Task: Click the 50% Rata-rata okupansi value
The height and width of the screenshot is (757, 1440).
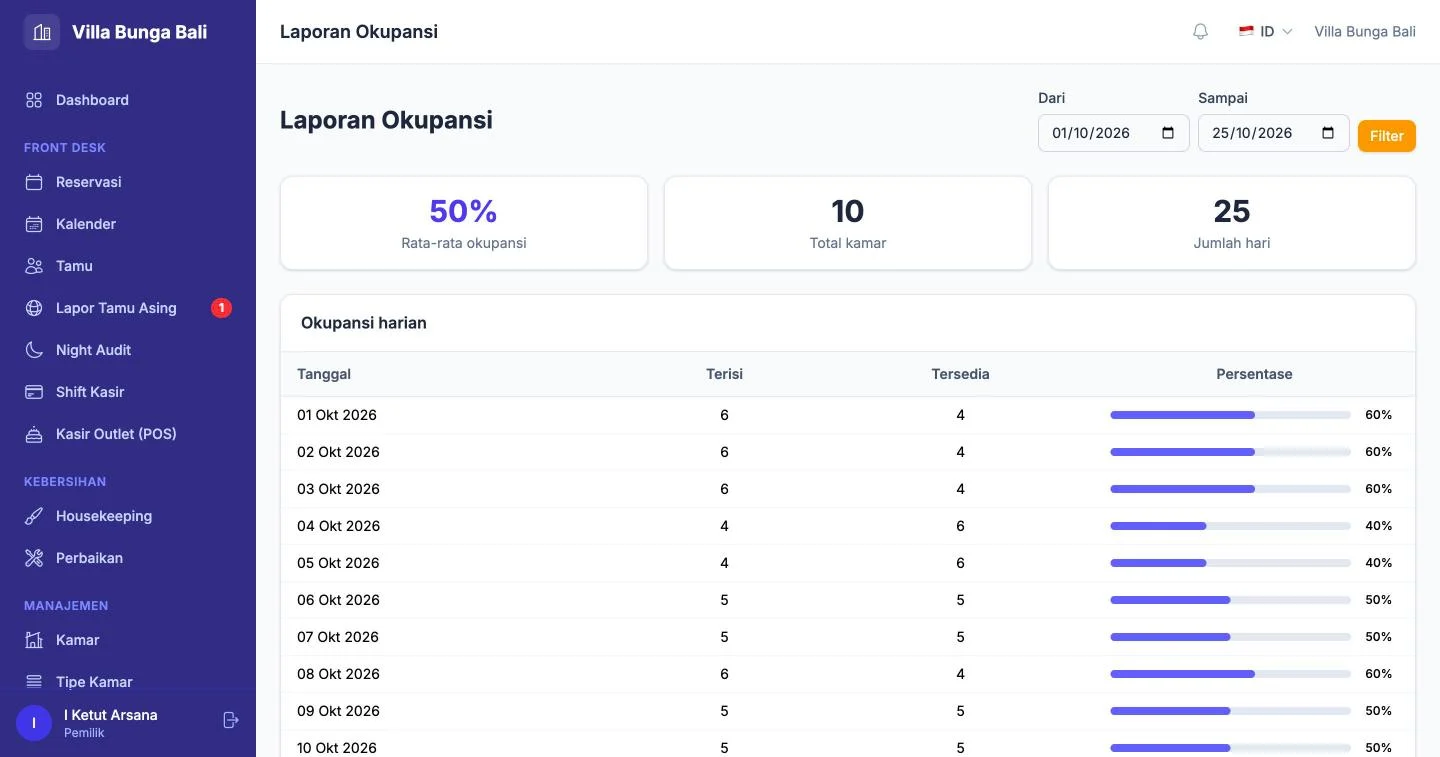Action: (463, 211)
